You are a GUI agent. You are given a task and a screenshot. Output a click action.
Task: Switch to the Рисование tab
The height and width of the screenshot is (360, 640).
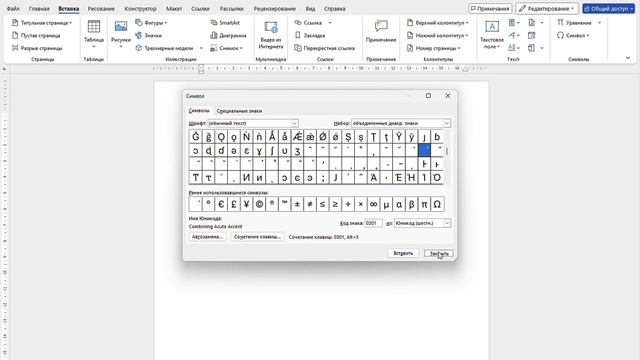101,9
